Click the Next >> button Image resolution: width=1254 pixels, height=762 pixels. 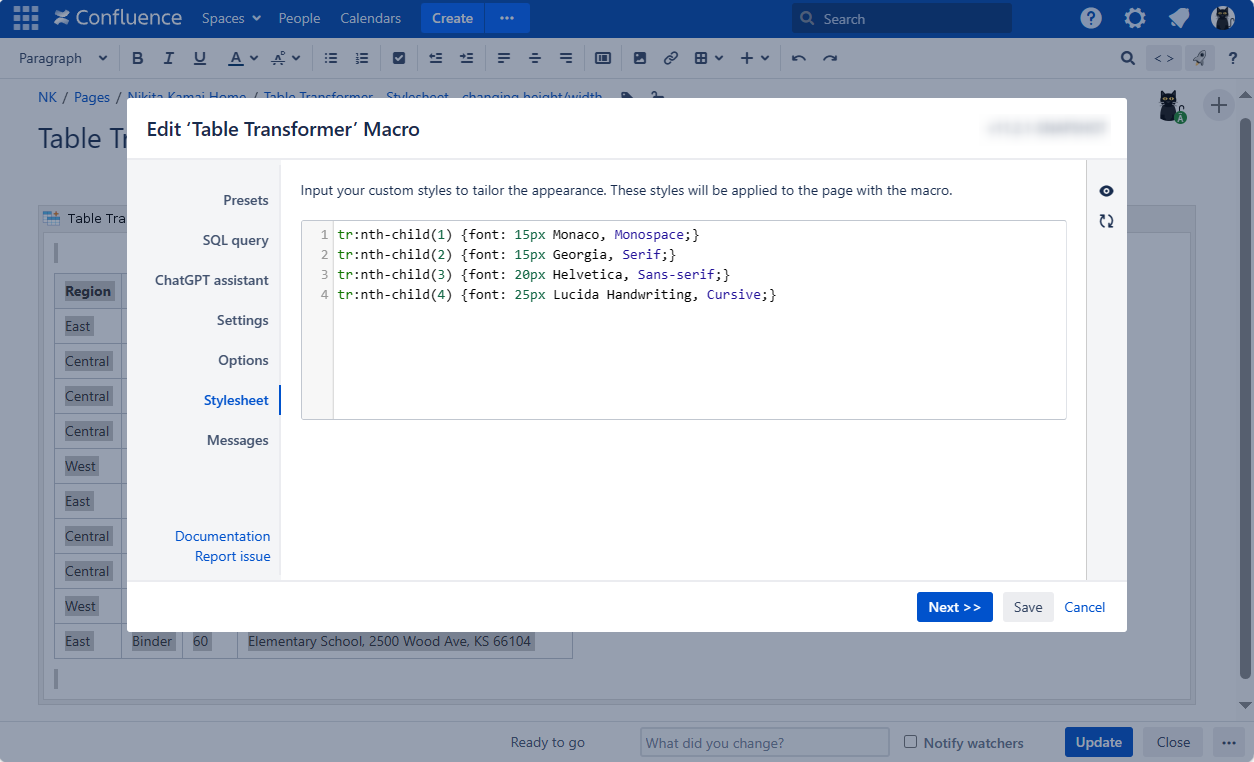955,607
